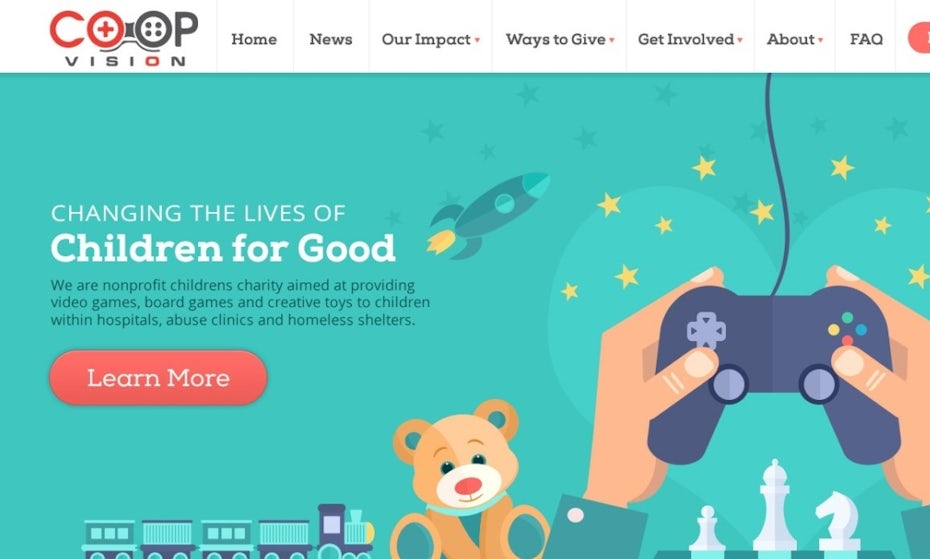Open the FAQ link
This screenshot has width=930, height=559.
pyautogui.click(x=866, y=39)
